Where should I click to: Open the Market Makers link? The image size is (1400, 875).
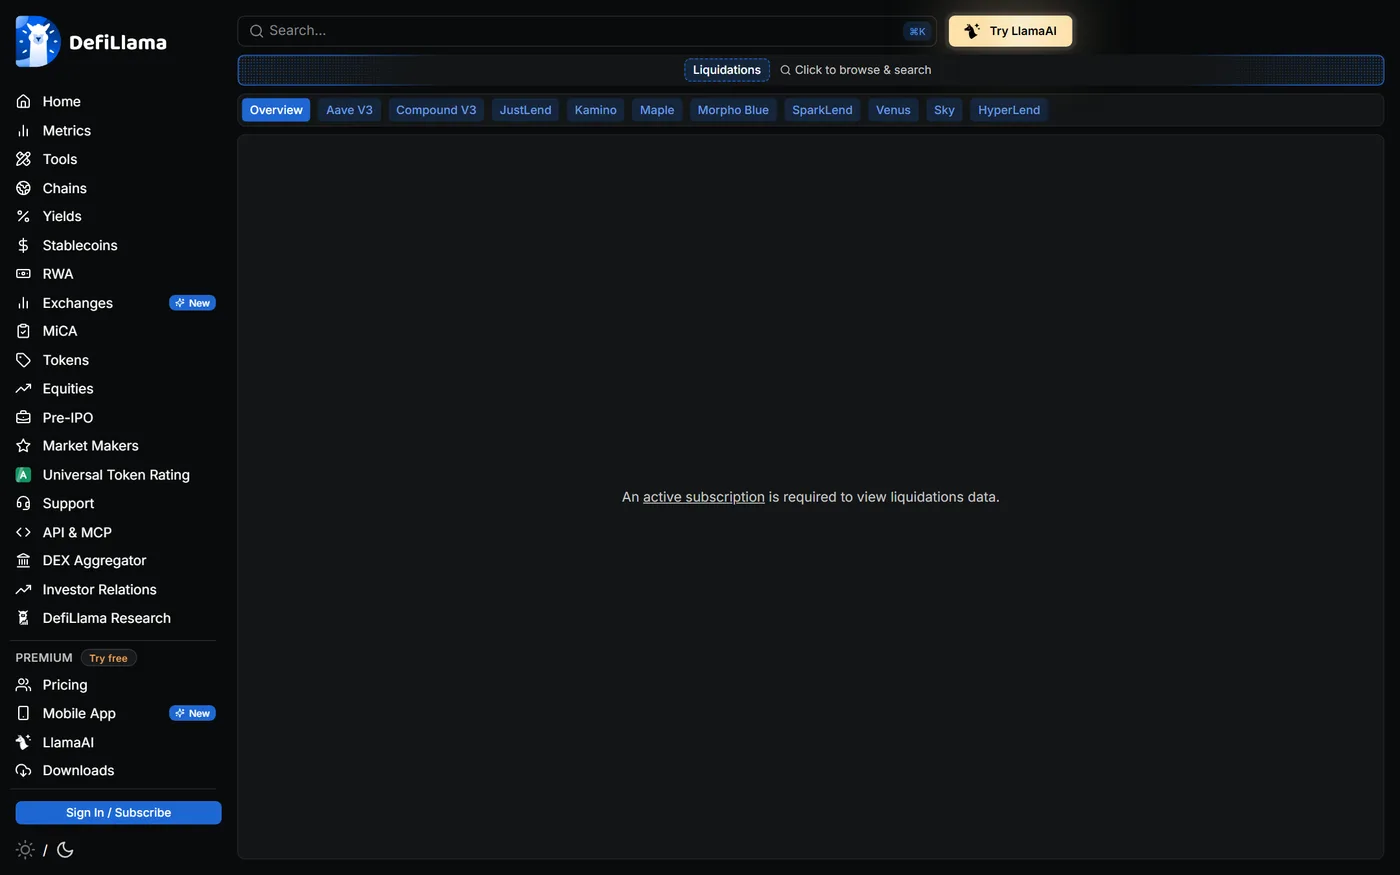91,446
